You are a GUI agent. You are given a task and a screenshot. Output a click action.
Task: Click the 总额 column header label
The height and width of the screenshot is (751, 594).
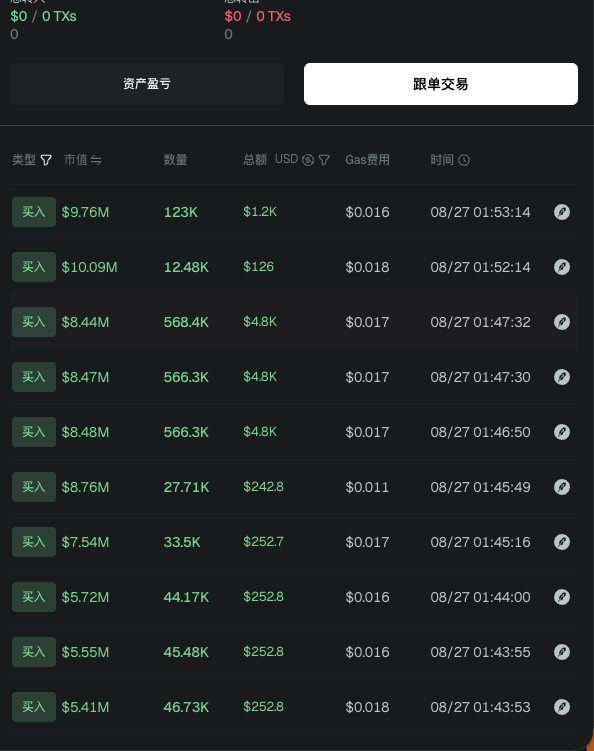point(255,160)
